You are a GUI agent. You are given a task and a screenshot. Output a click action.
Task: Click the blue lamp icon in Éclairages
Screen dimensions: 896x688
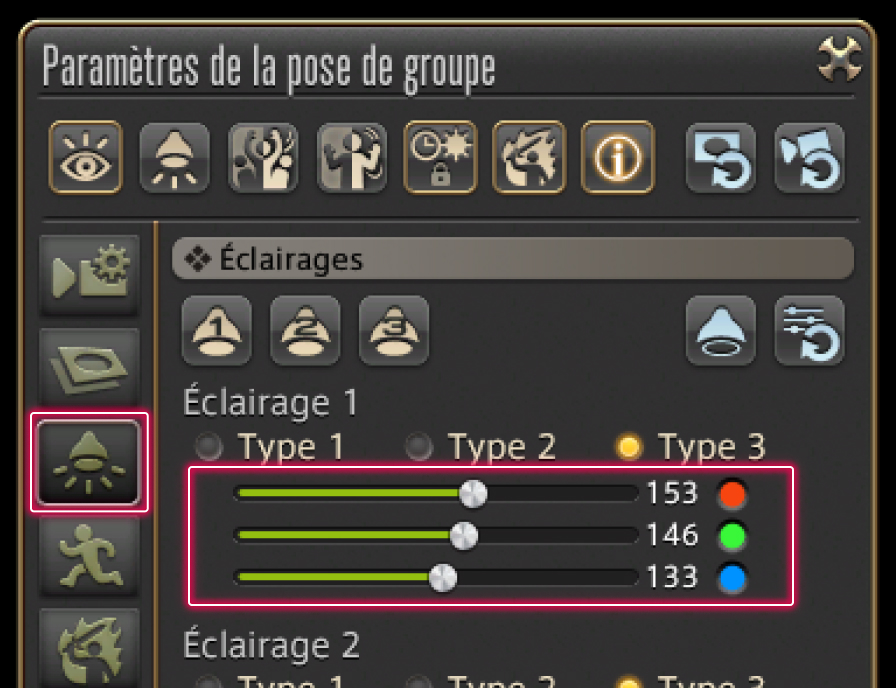click(721, 330)
